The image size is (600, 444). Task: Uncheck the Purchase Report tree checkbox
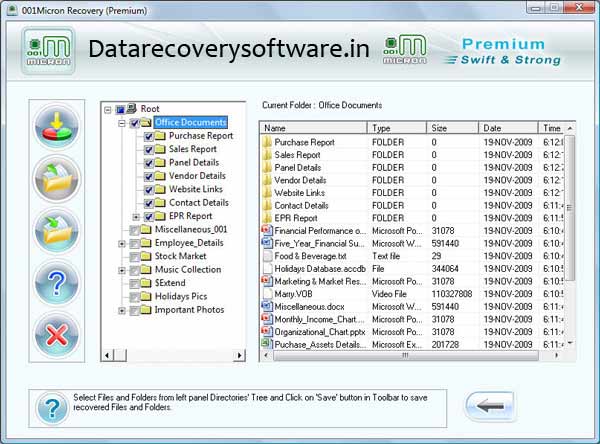tap(148, 137)
